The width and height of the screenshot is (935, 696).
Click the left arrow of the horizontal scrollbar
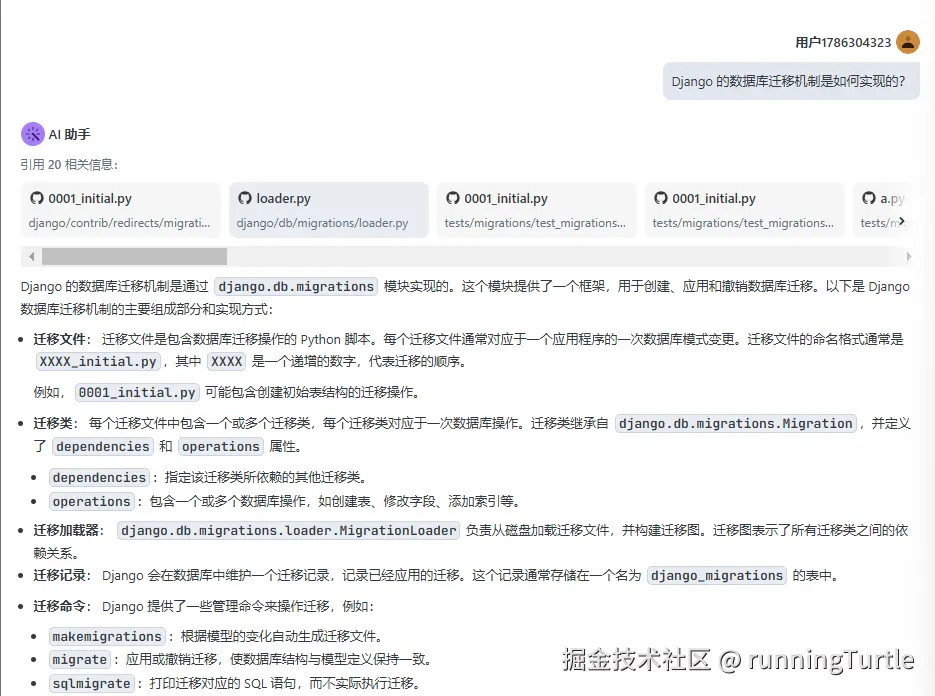click(x=31, y=256)
